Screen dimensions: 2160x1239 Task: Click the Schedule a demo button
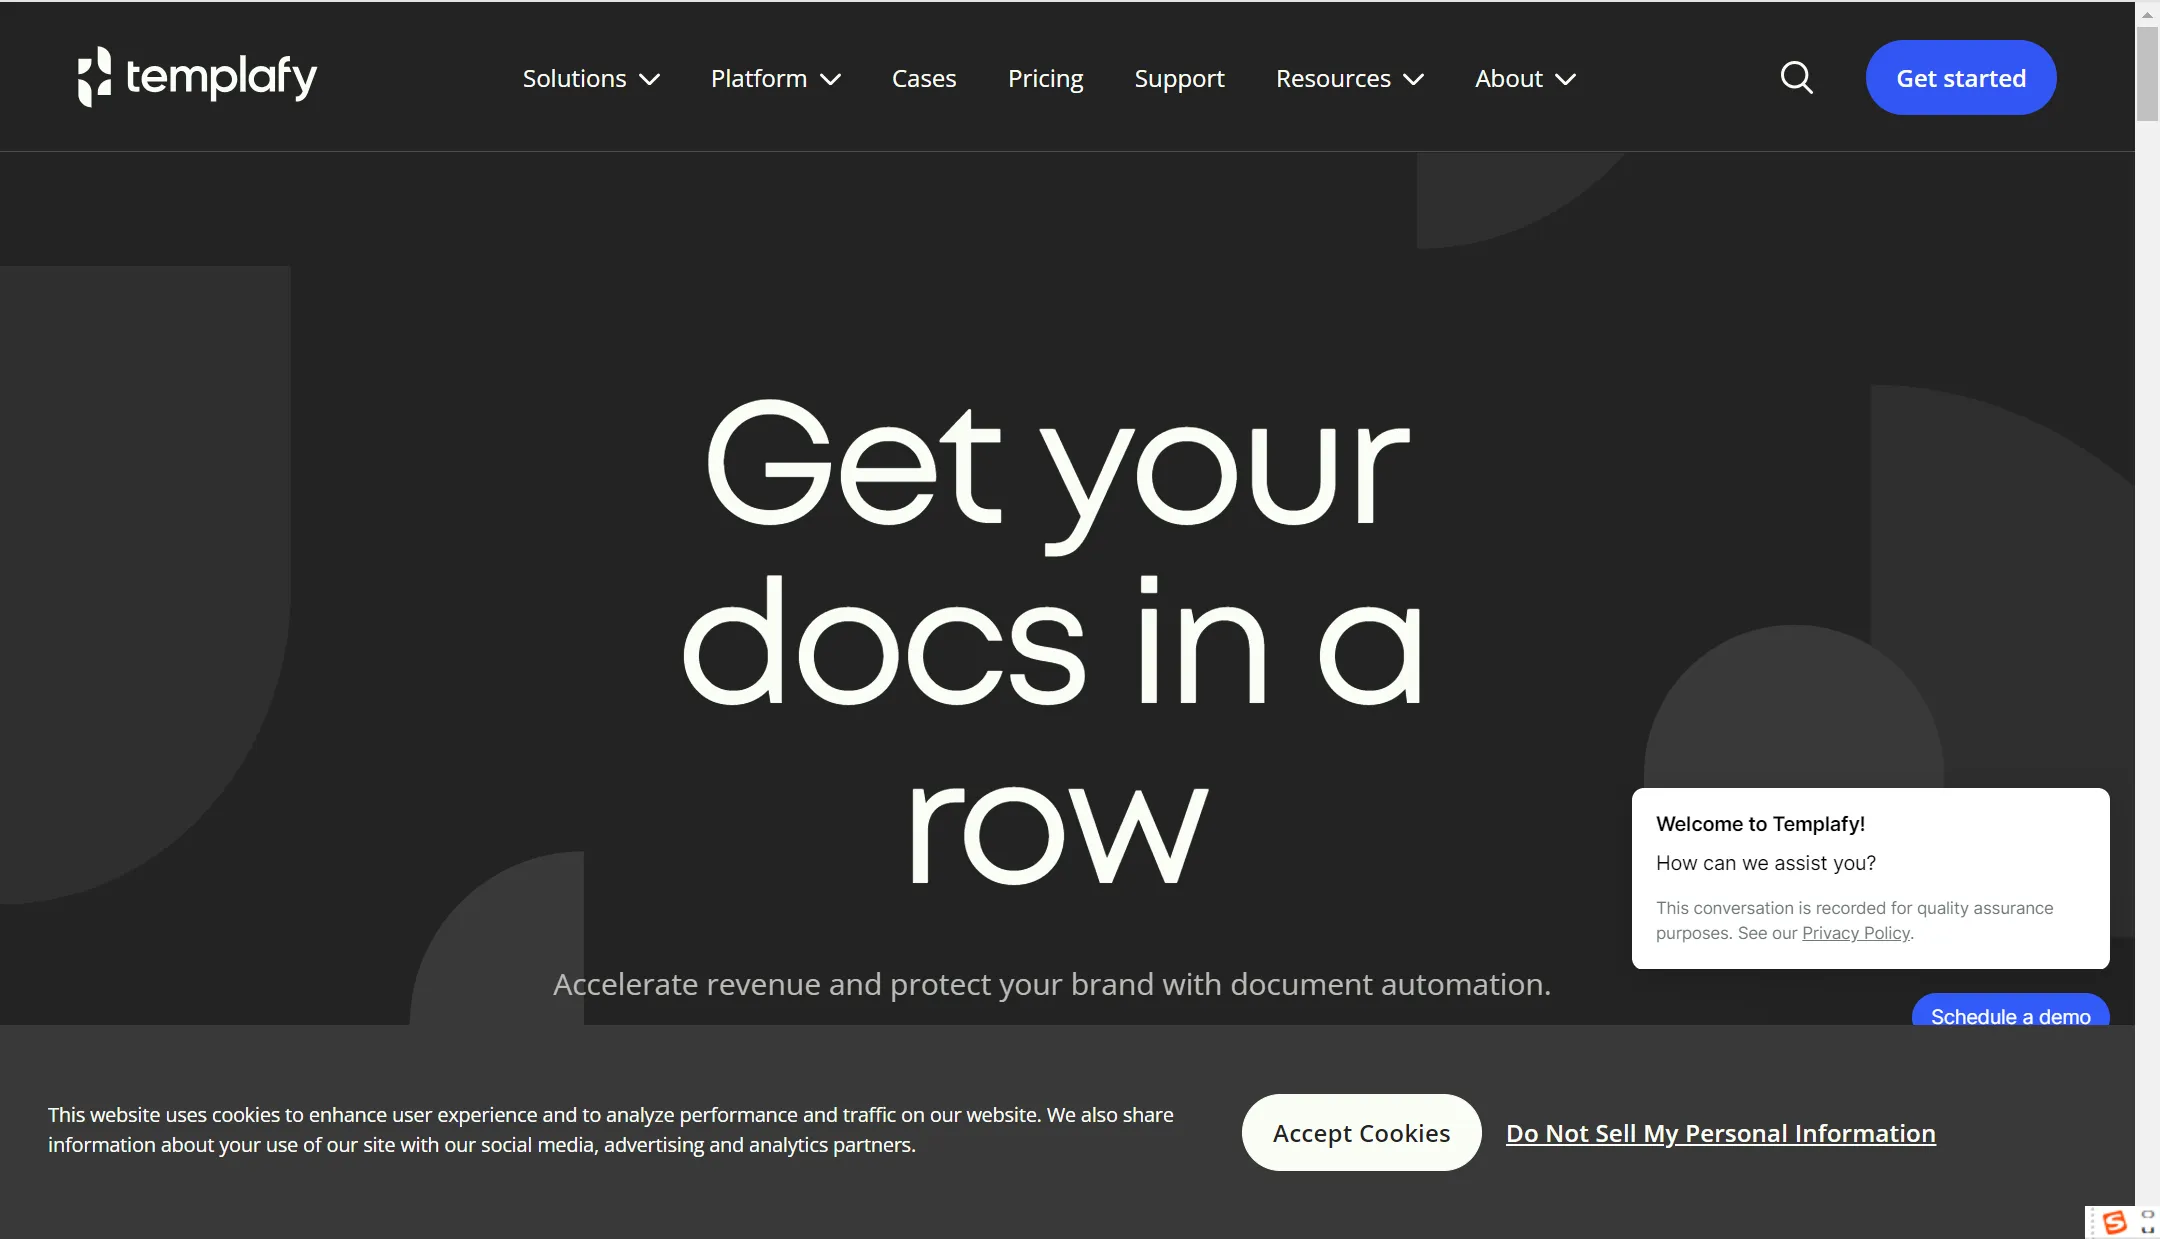pos(2010,1016)
